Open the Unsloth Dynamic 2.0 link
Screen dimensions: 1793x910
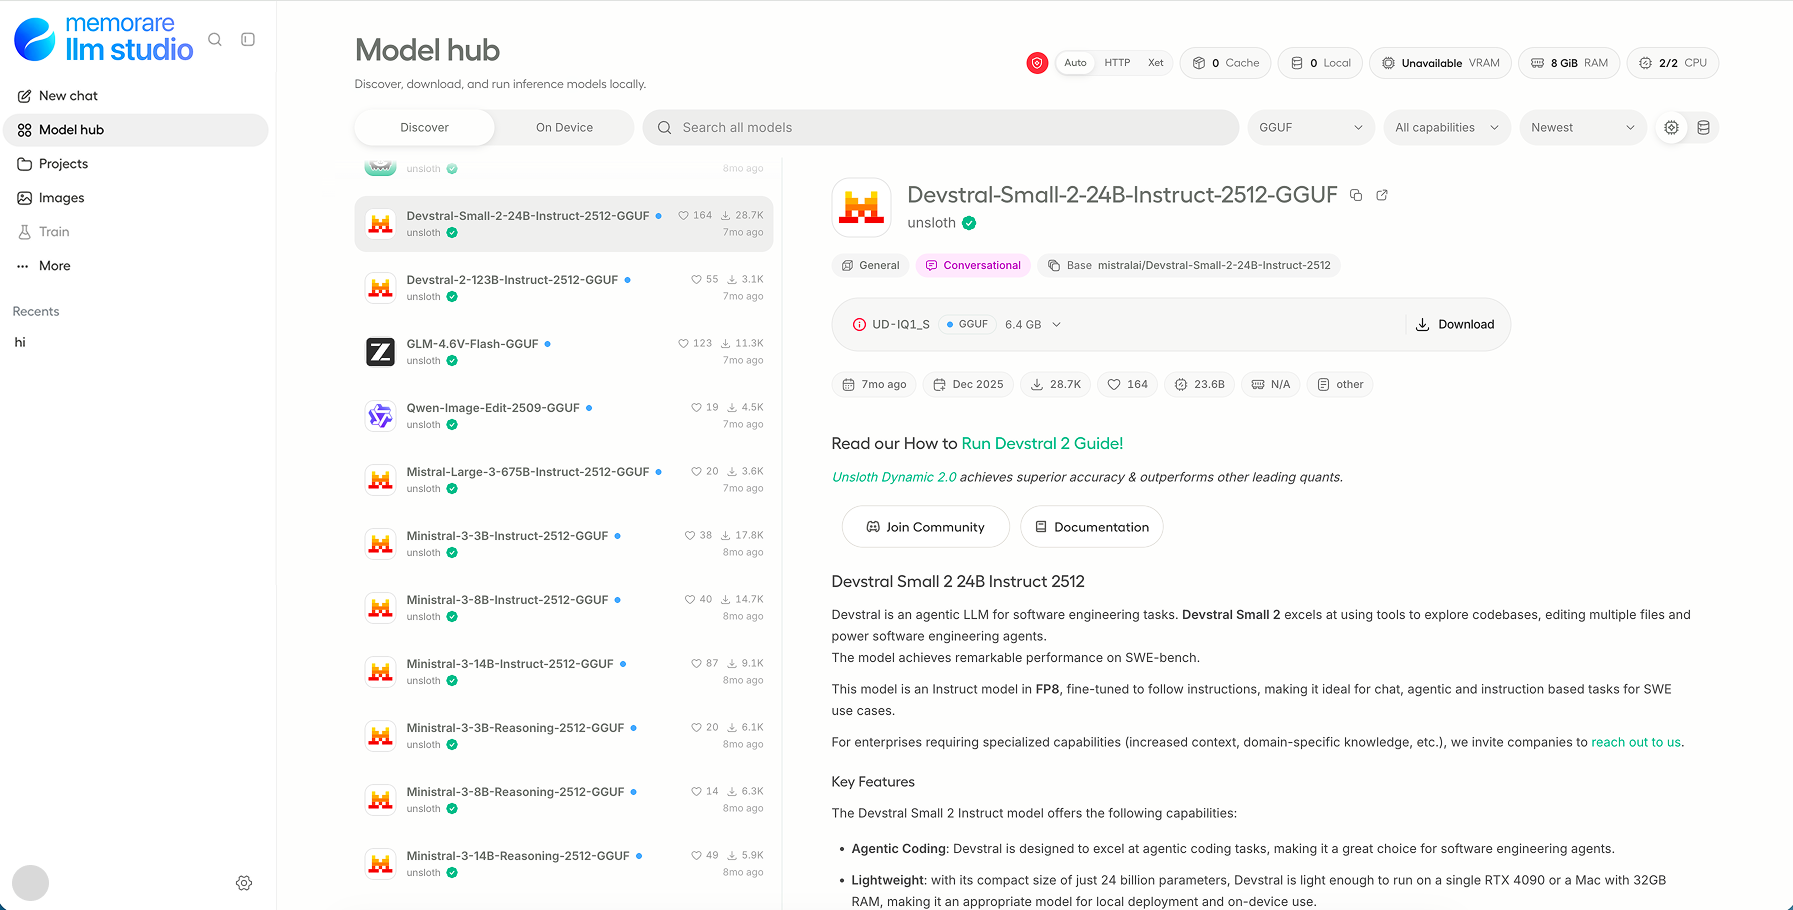point(894,477)
